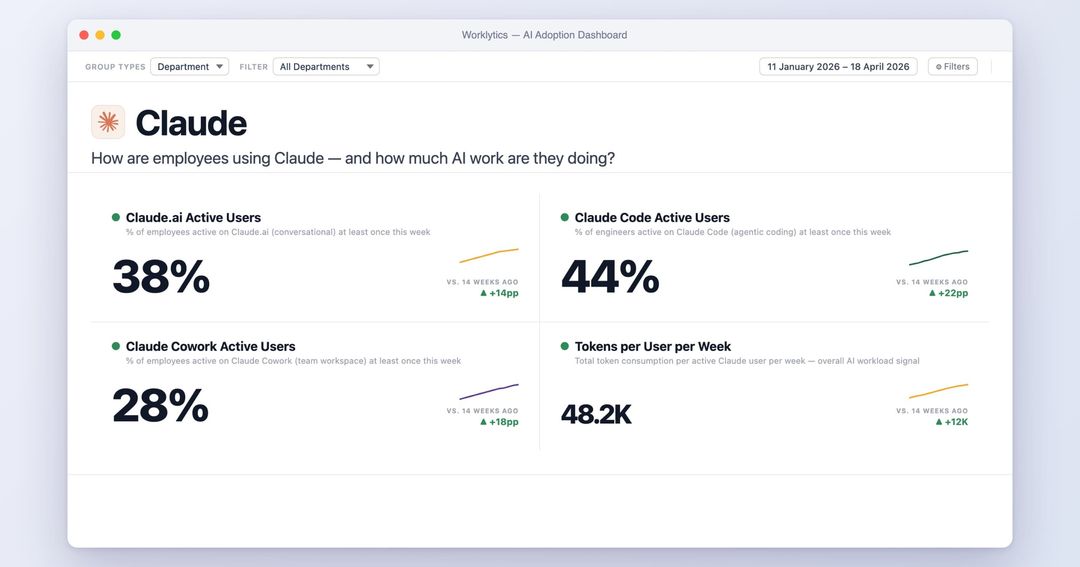Click the green dot beside Claude Code Active Users

point(565,217)
